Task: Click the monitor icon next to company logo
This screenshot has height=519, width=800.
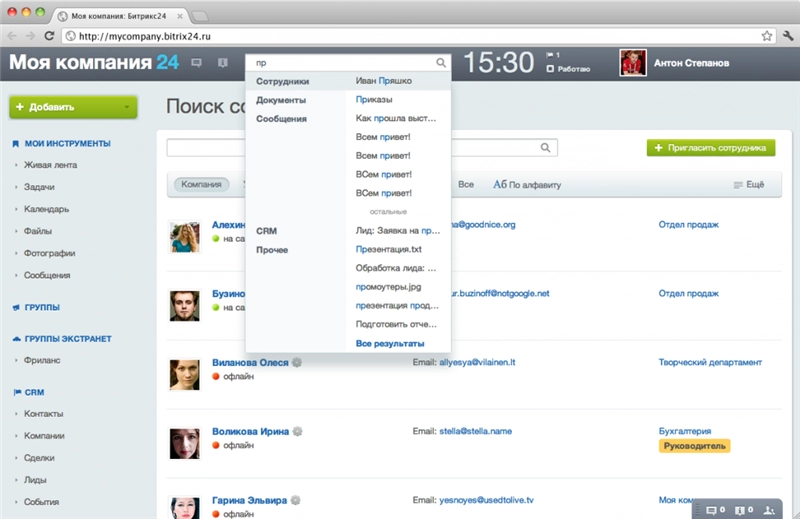Action: coord(196,63)
